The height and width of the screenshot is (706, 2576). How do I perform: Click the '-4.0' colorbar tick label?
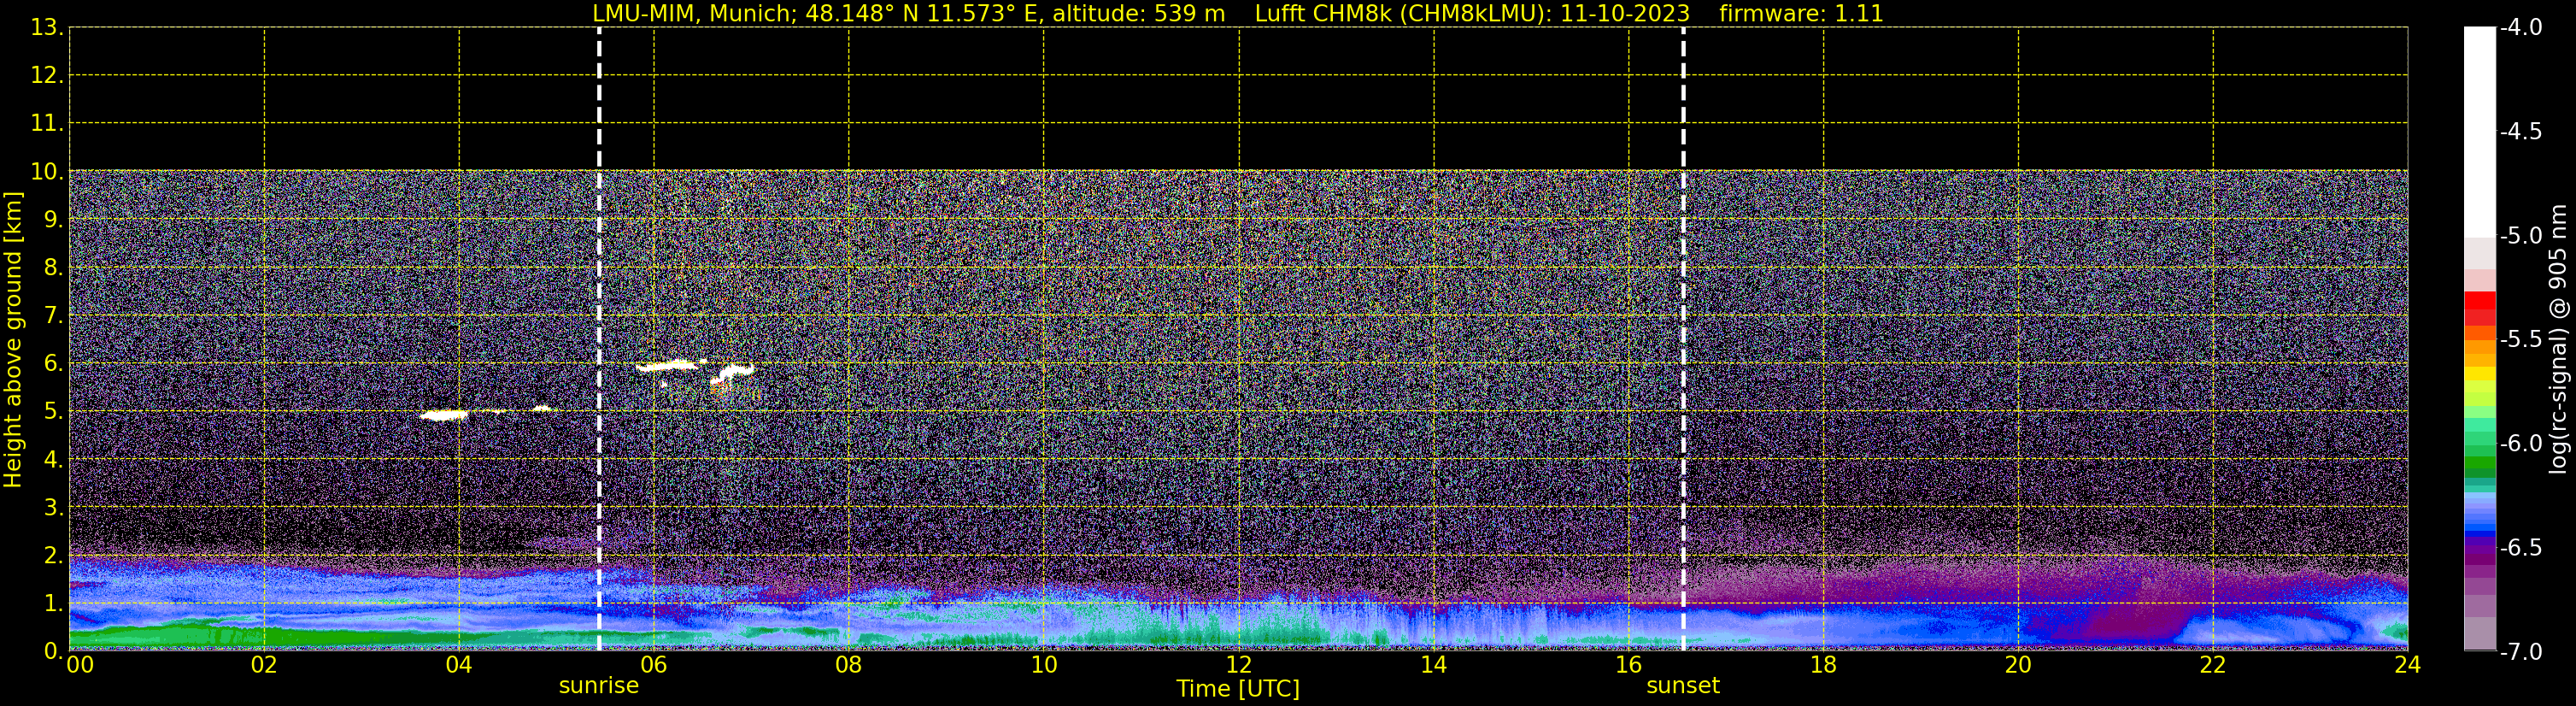click(x=2520, y=27)
